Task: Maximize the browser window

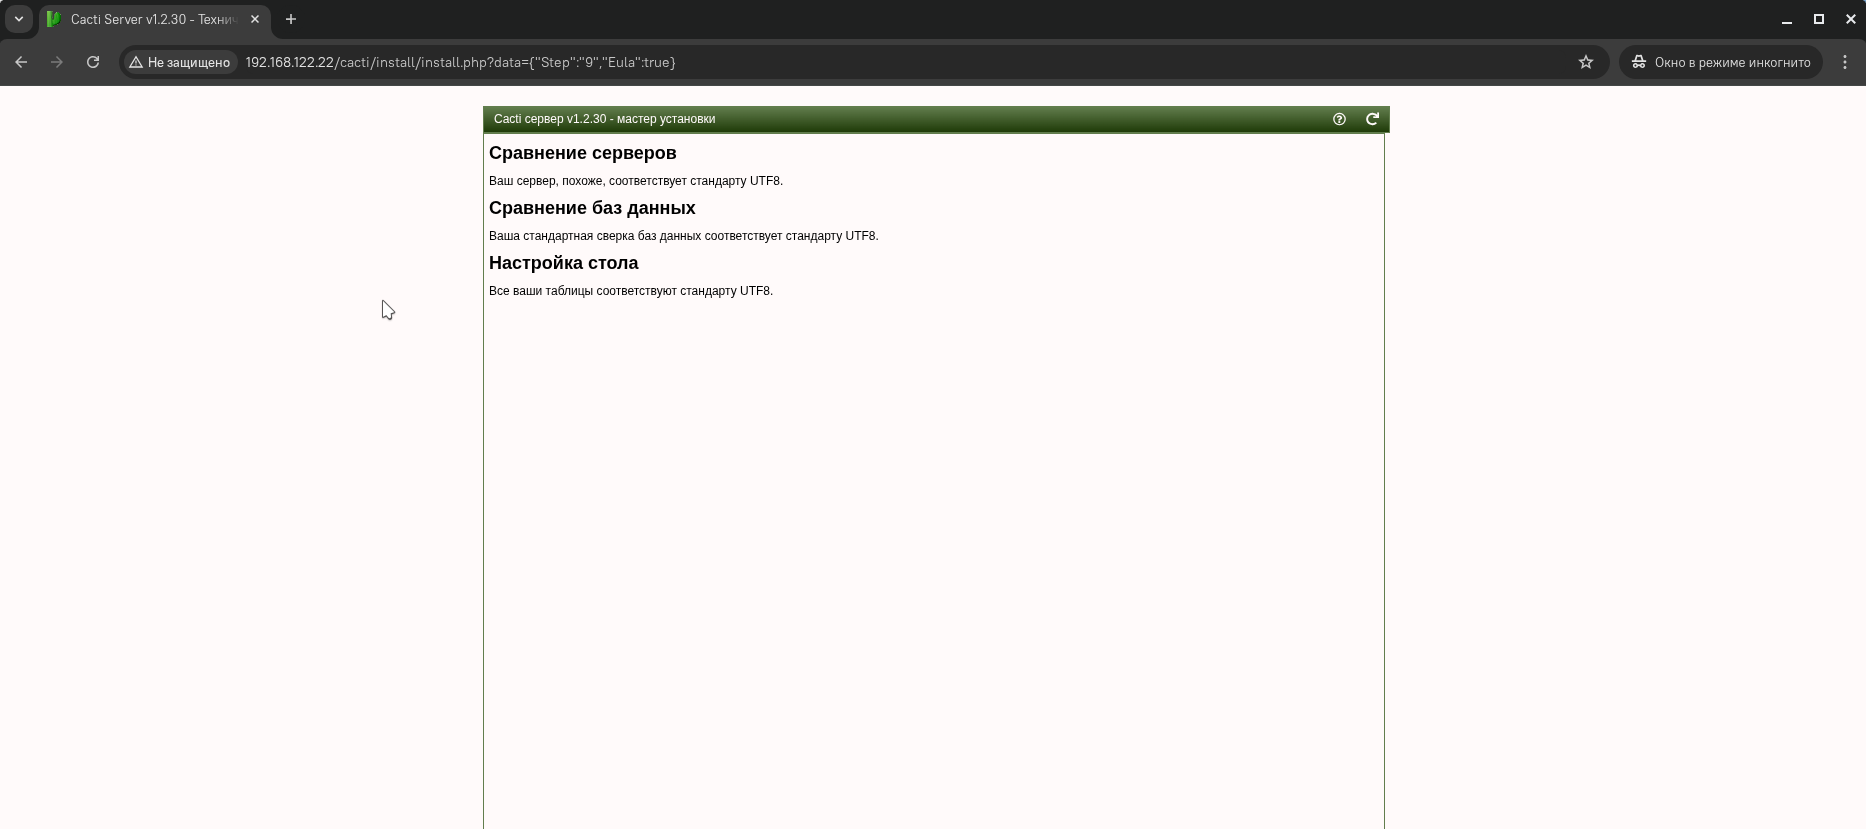Action: (1819, 19)
